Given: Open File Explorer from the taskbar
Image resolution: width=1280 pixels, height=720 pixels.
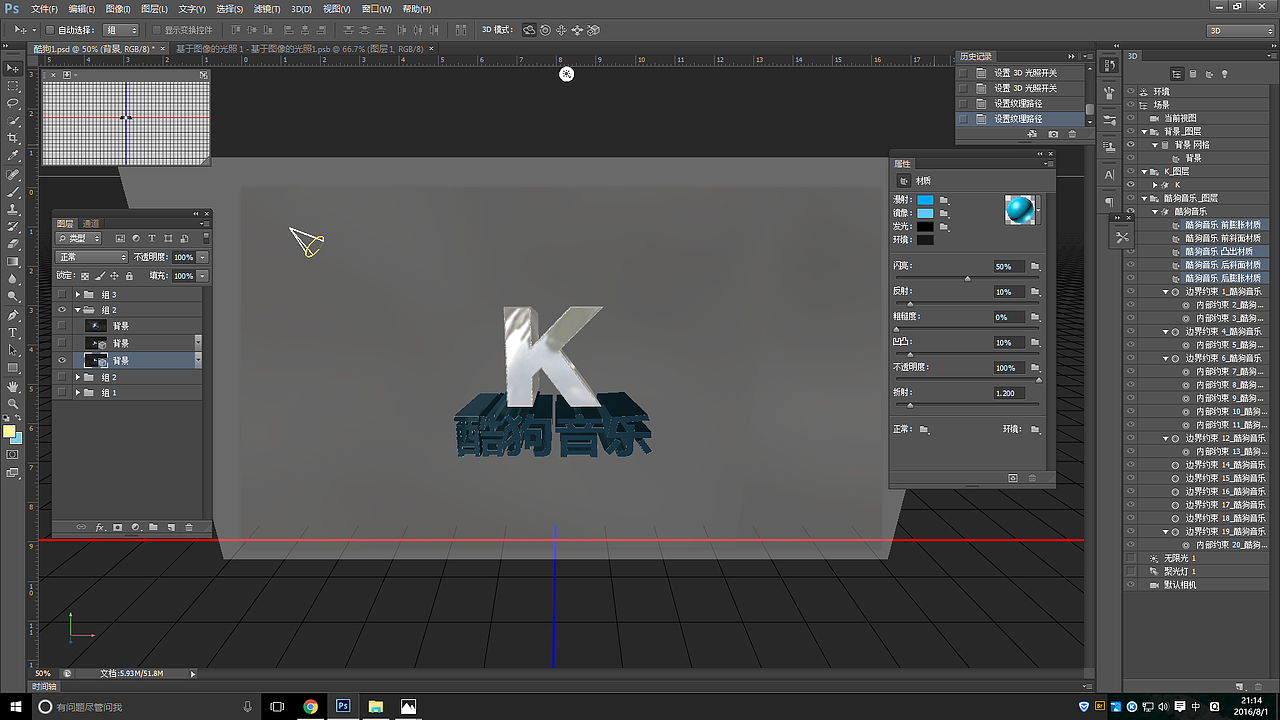Looking at the screenshot, I should [x=375, y=706].
